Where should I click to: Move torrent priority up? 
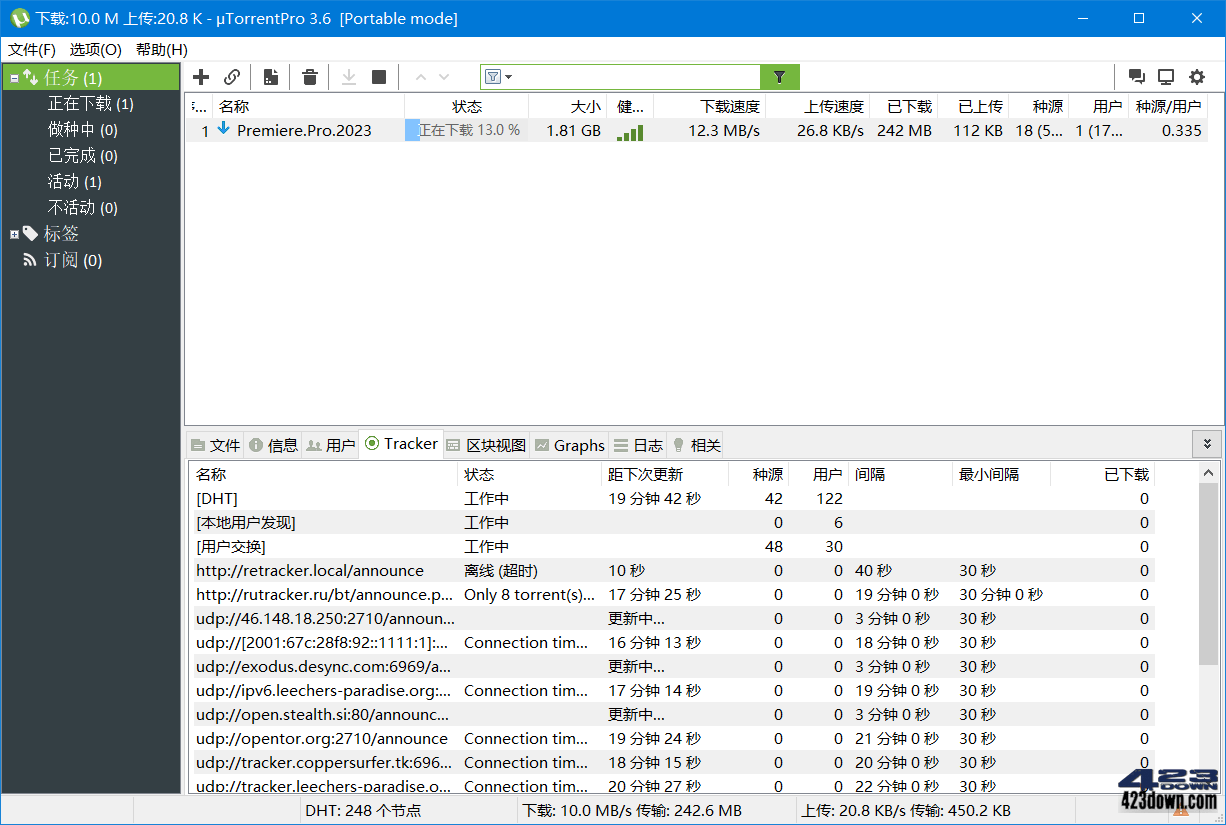tap(421, 76)
